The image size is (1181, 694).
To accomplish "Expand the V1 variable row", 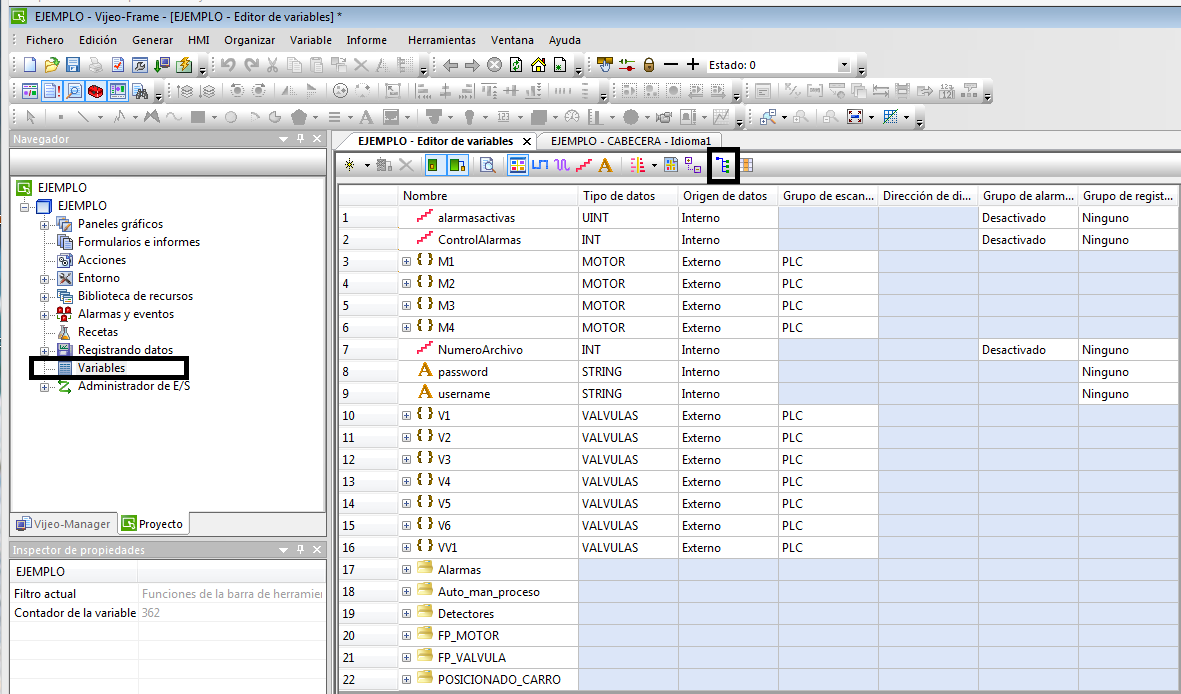I will pyautogui.click(x=406, y=415).
